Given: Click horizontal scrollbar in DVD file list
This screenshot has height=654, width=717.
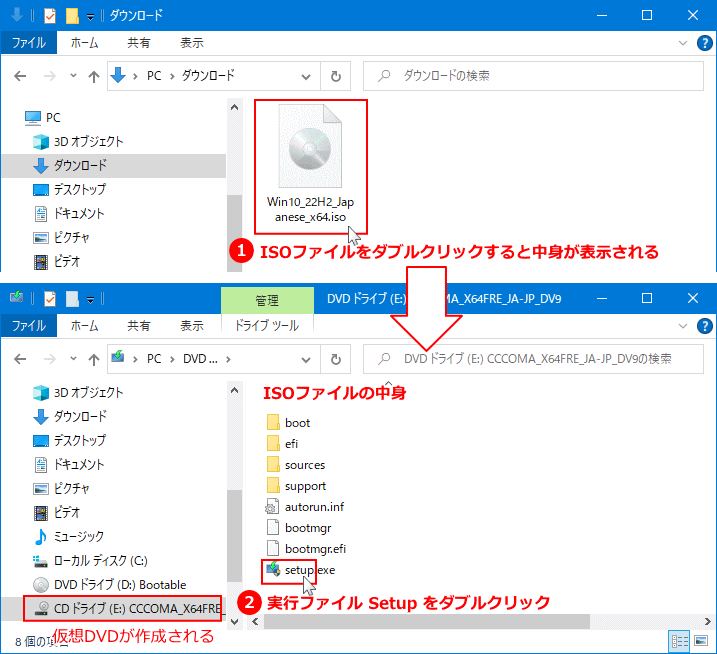Looking at the screenshot, I should point(426,622).
